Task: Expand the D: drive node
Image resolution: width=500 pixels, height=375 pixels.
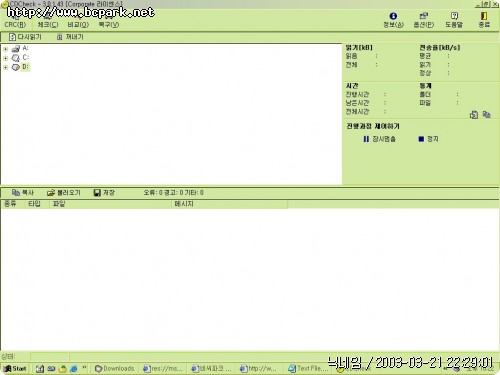Action: (5, 67)
